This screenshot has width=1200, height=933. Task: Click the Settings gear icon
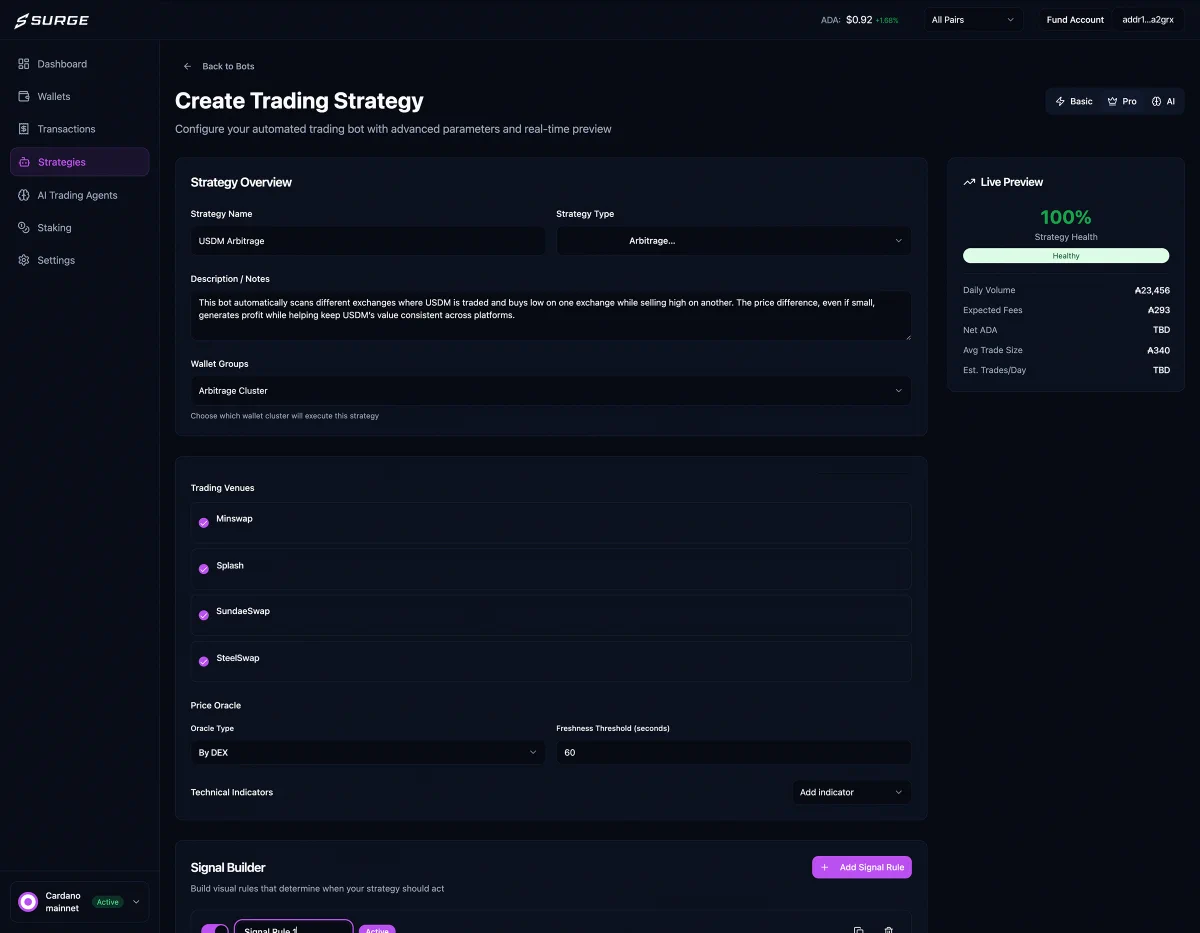(x=24, y=260)
